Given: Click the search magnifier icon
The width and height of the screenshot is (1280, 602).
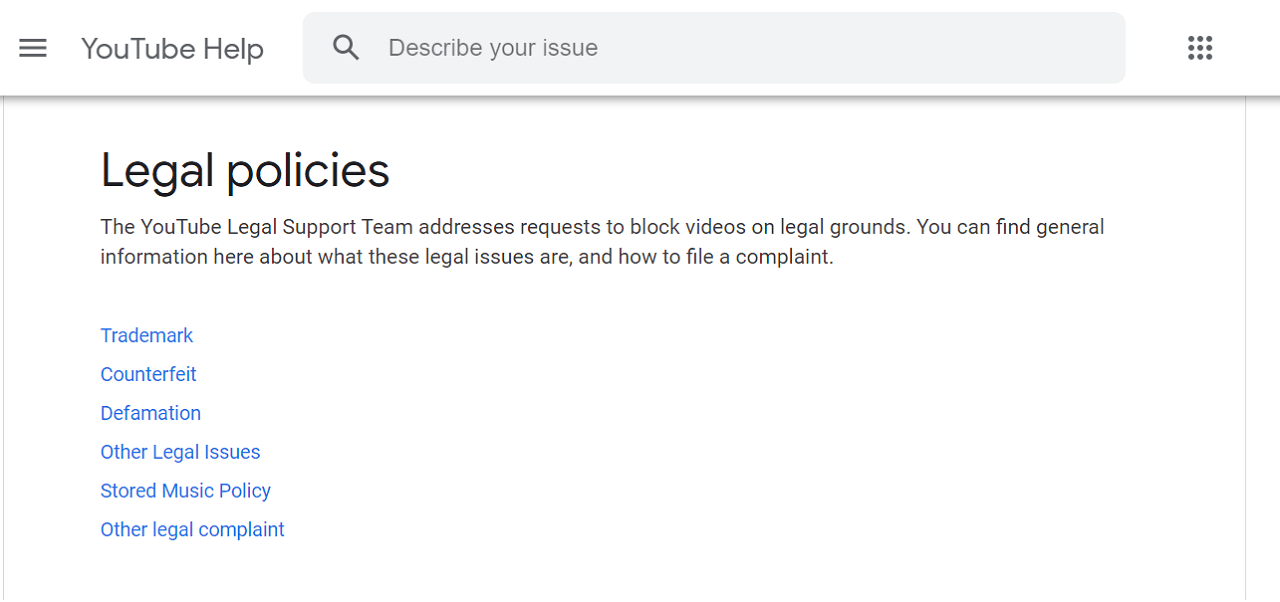Looking at the screenshot, I should (346, 47).
